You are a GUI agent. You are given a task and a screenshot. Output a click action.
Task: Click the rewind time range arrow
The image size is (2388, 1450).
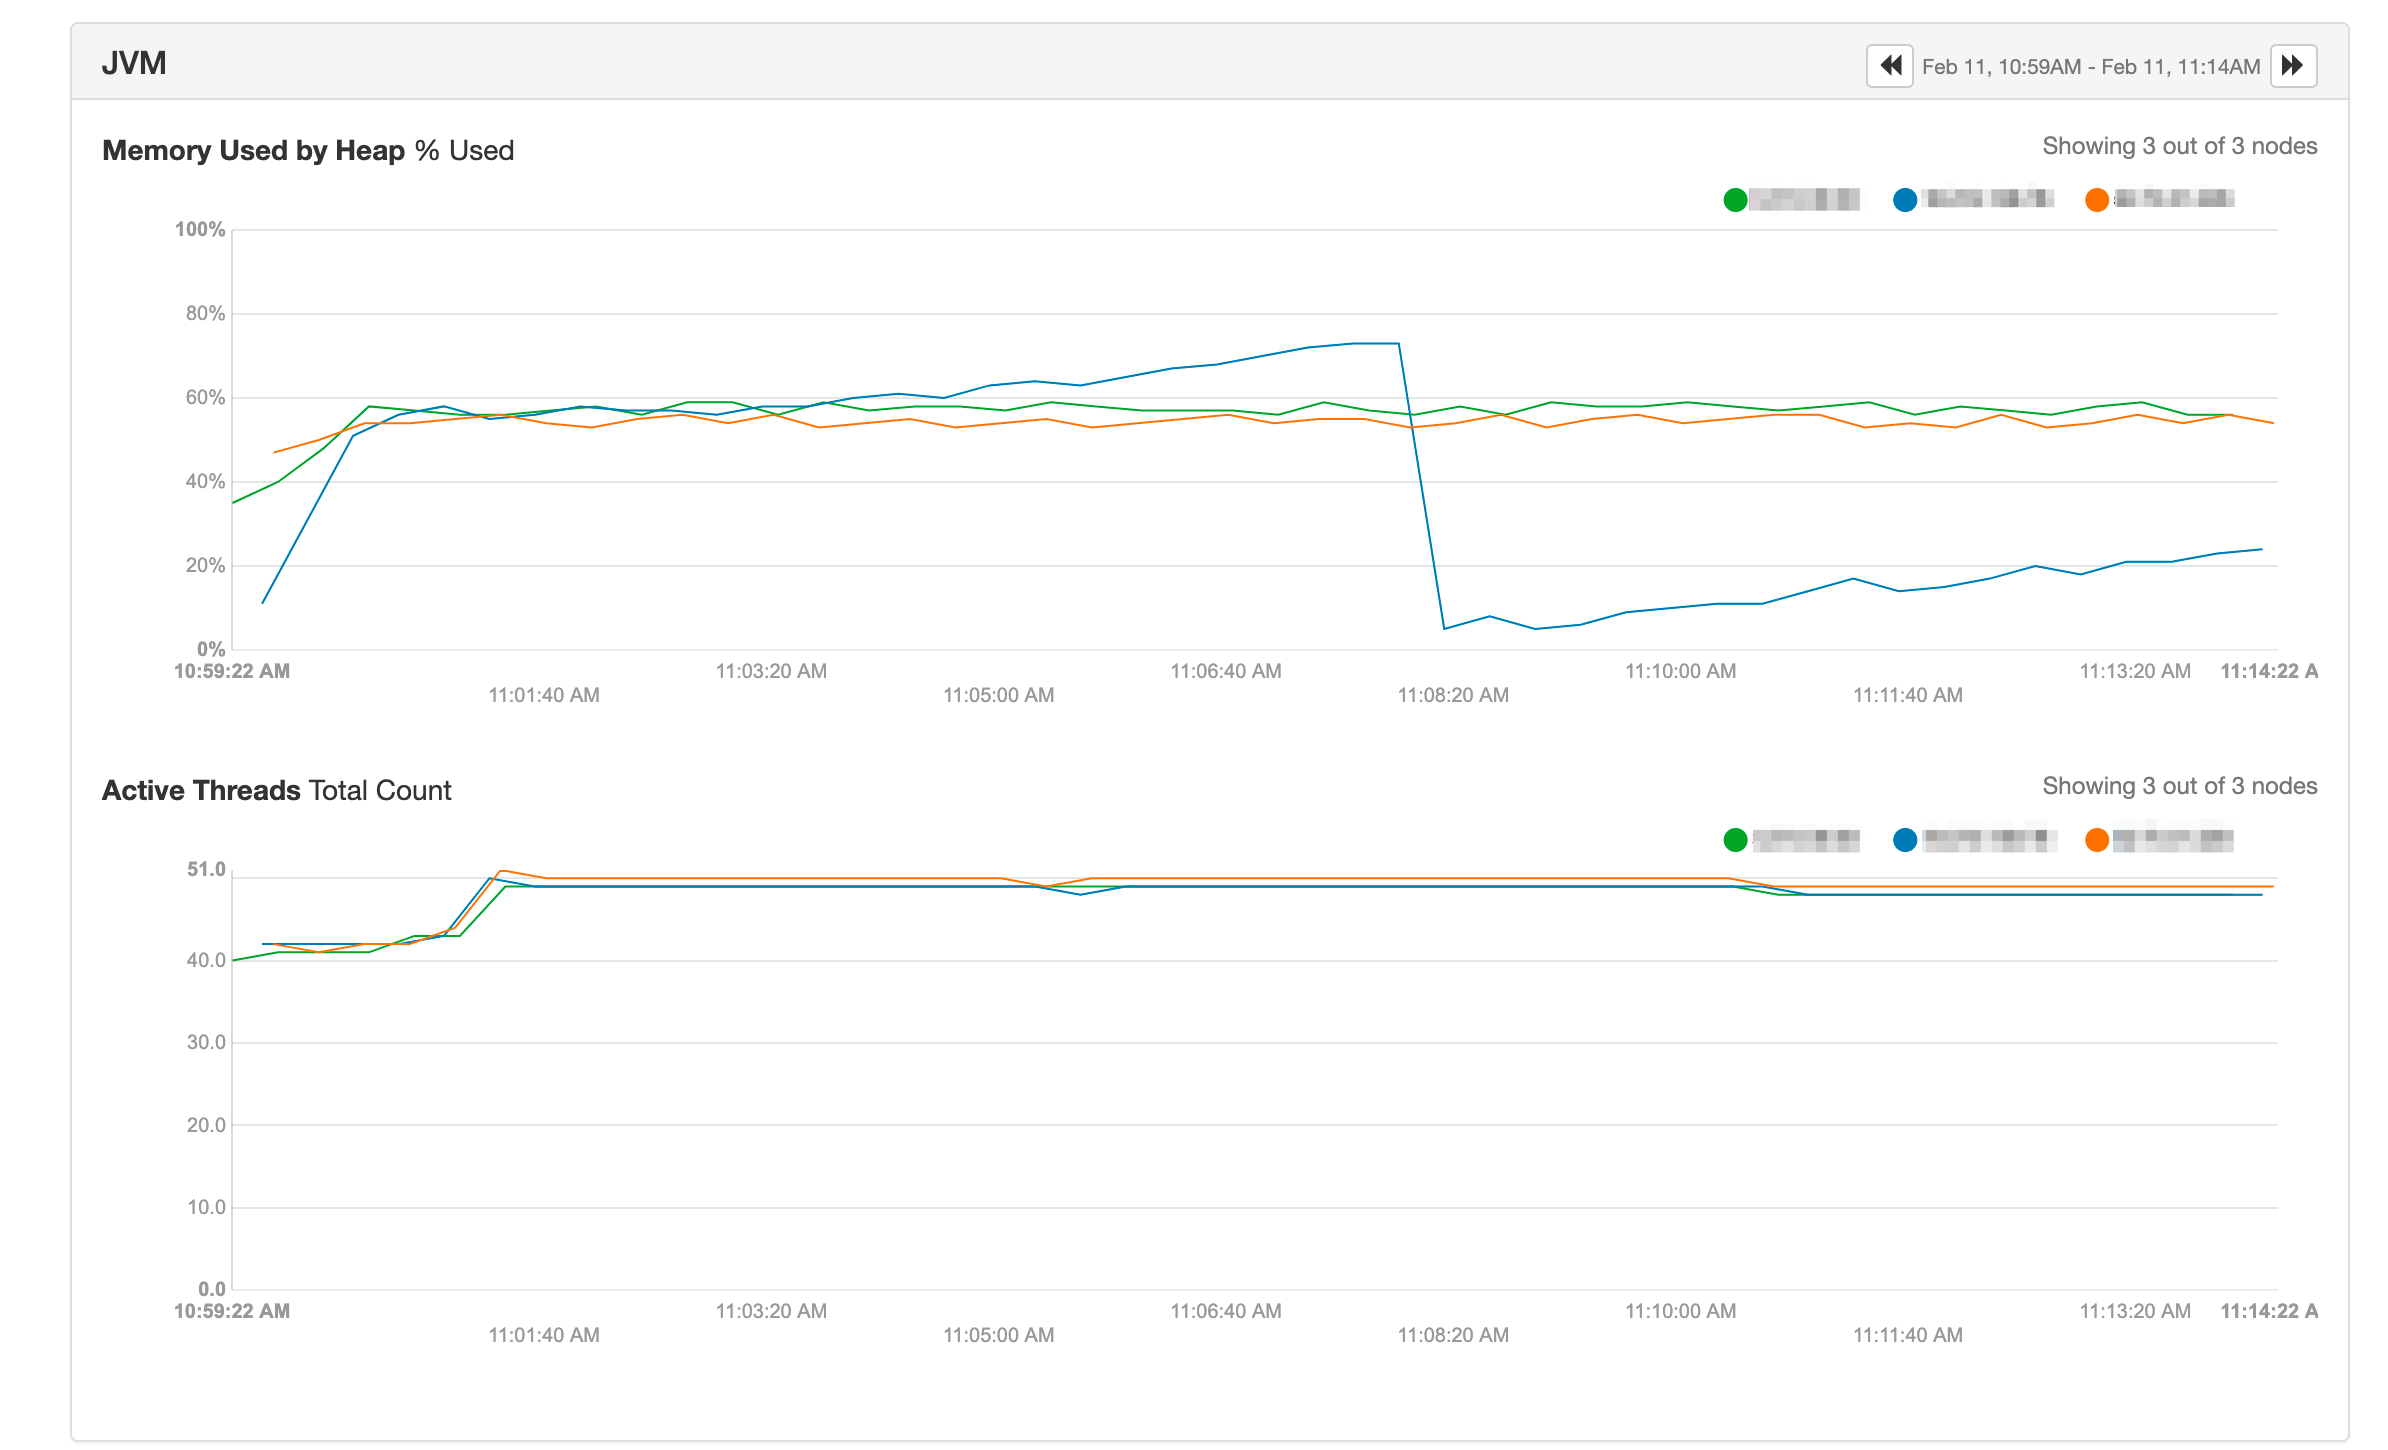point(1889,66)
